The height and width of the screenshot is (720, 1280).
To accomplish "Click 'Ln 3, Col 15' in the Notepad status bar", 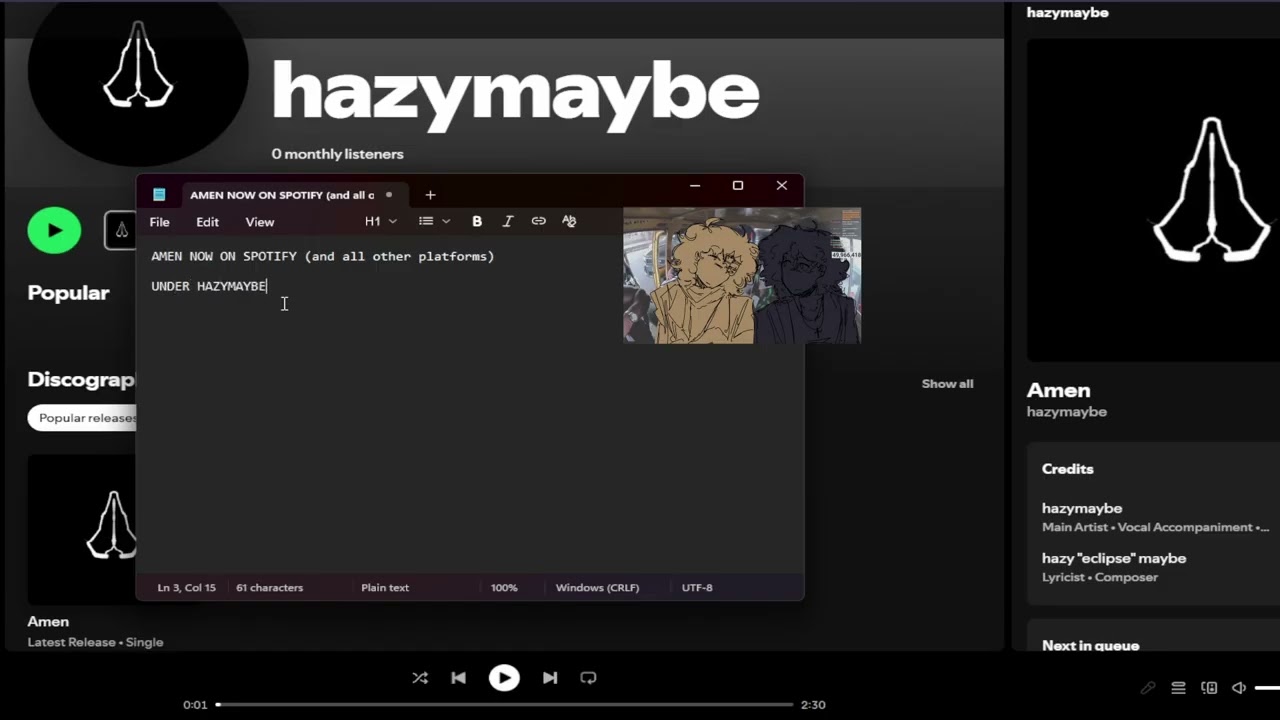I will pos(187,588).
